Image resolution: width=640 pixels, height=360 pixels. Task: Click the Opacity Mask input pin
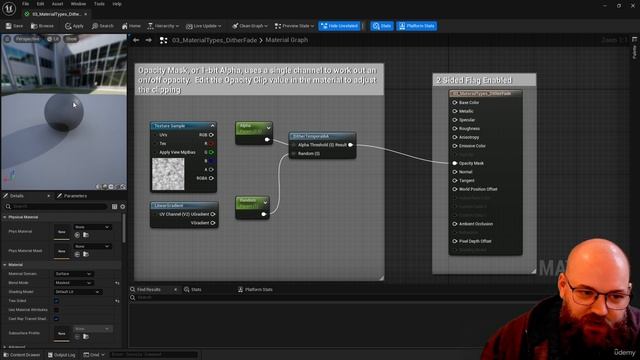coord(455,163)
